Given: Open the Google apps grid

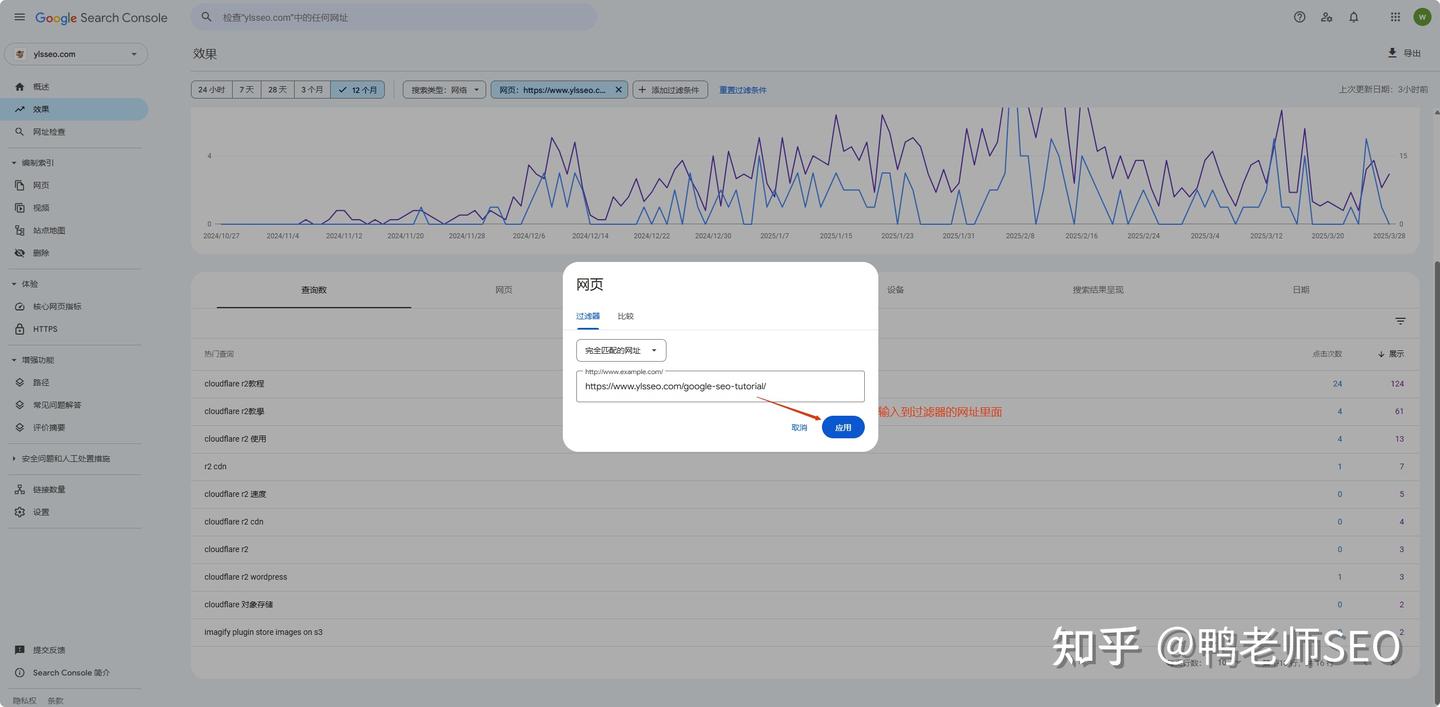Looking at the screenshot, I should pos(1395,17).
